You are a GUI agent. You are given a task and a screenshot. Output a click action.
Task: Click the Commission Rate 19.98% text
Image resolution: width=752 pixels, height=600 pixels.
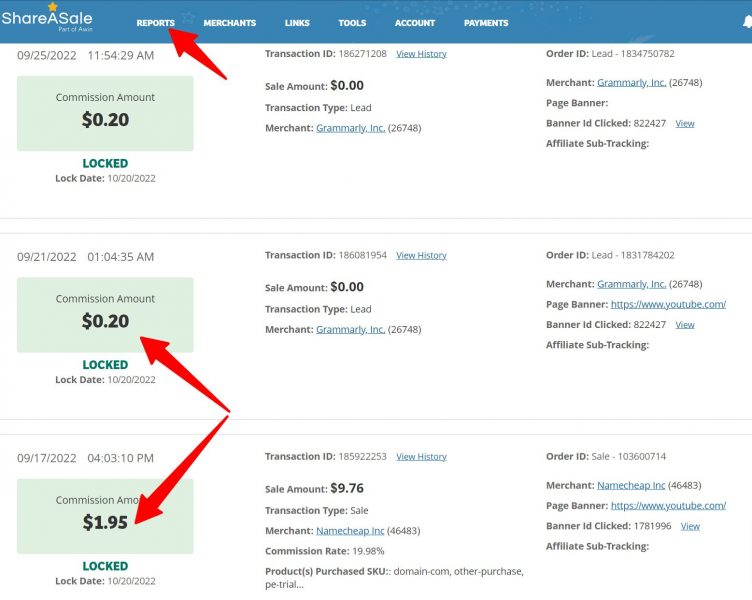point(325,551)
